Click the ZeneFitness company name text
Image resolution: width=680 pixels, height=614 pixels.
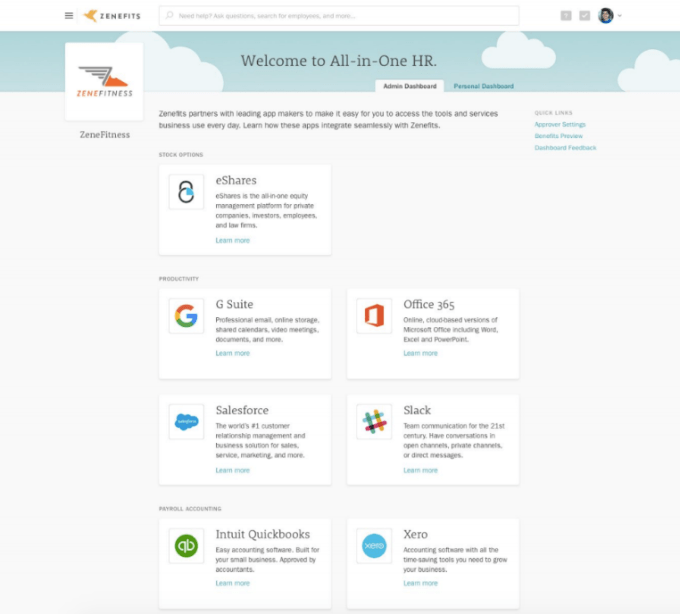pos(105,134)
